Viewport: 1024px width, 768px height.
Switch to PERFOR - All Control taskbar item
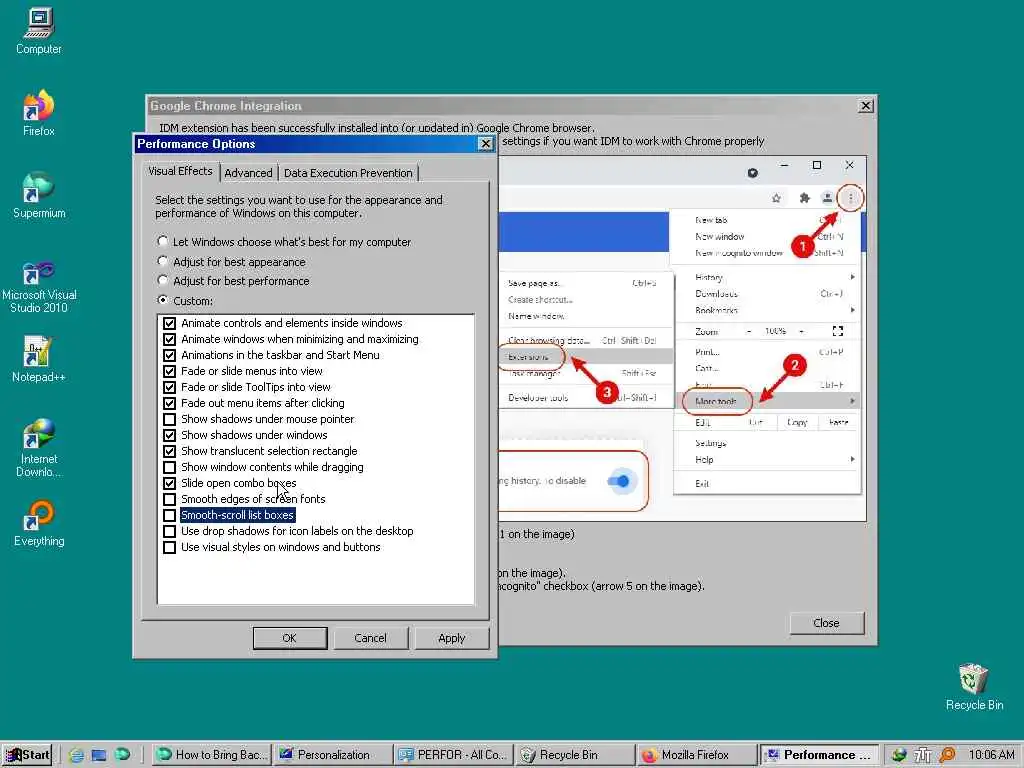[x=453, y=755]
